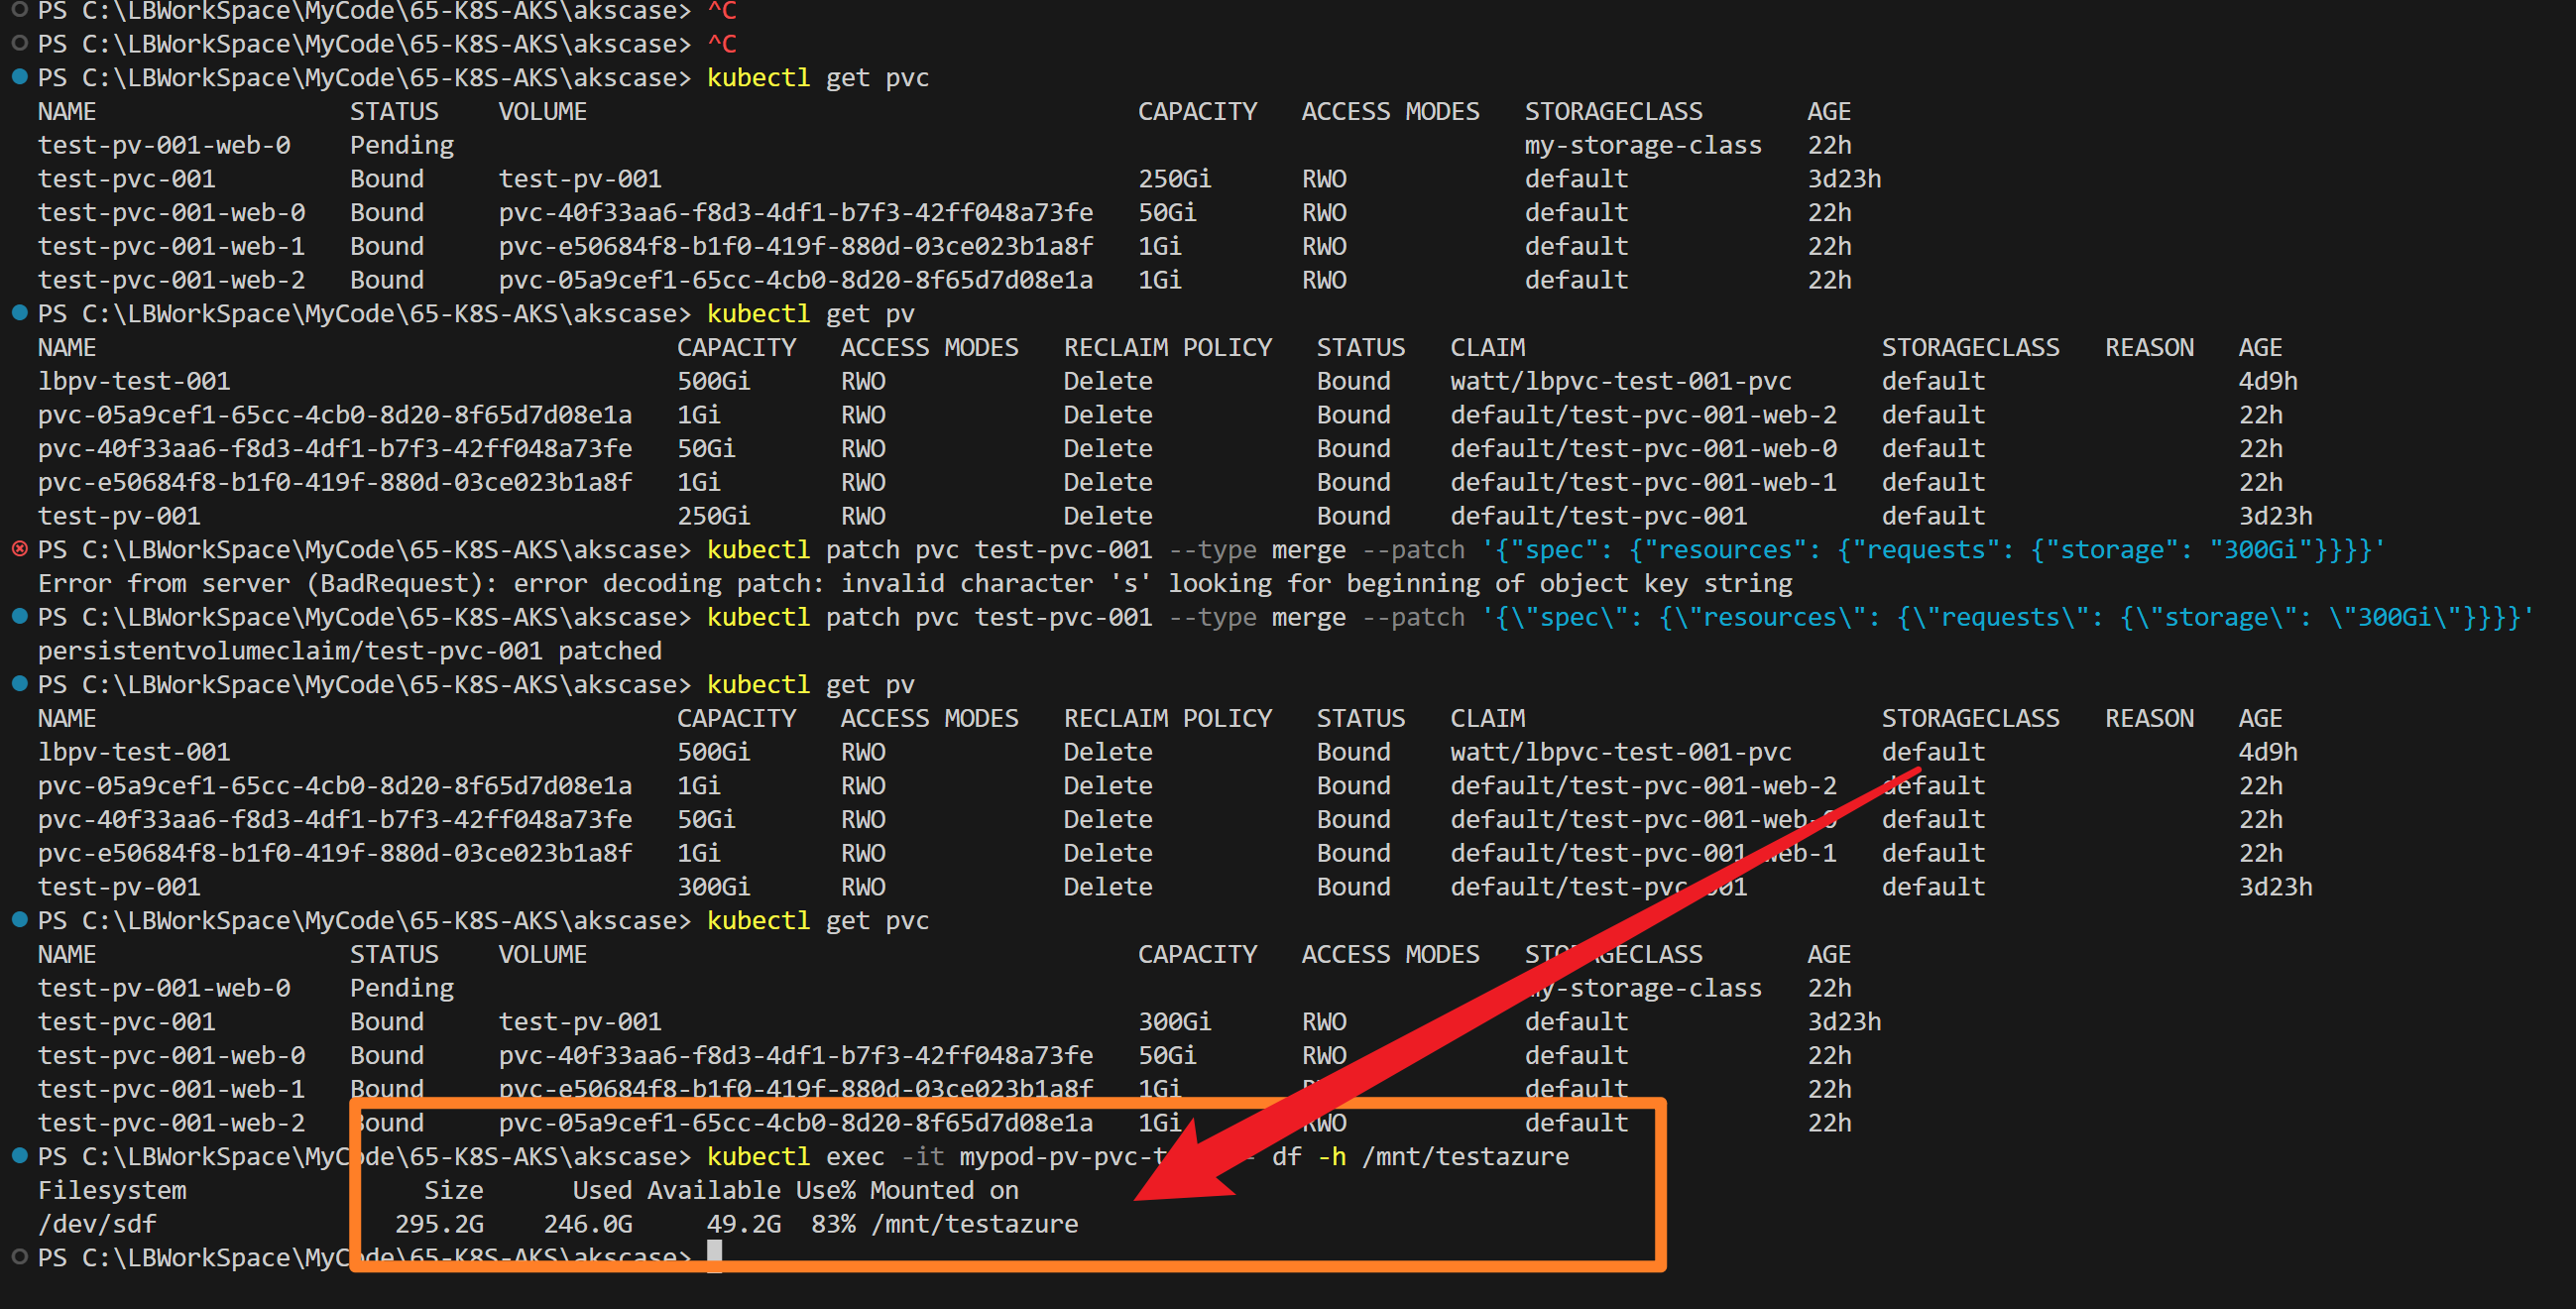Click blue decoration beside first kubectl get pvc
This screenshot has height=1309, width=2576.
tap(19, 77)
